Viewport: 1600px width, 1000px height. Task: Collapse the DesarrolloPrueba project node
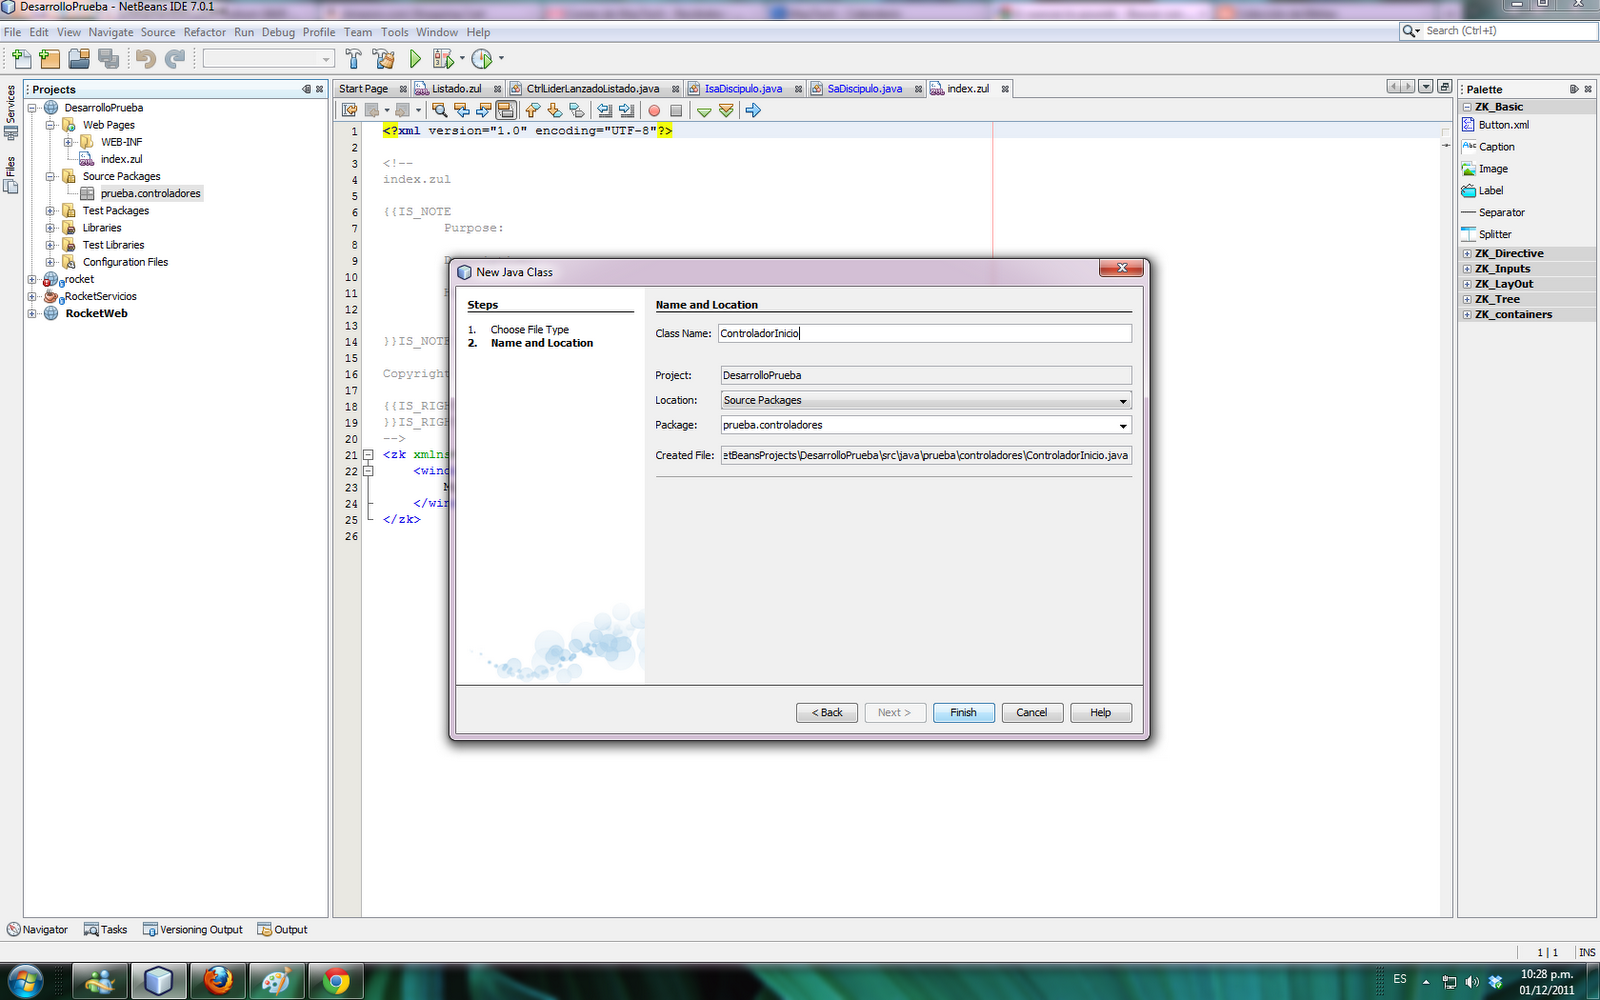pos(32,108)
